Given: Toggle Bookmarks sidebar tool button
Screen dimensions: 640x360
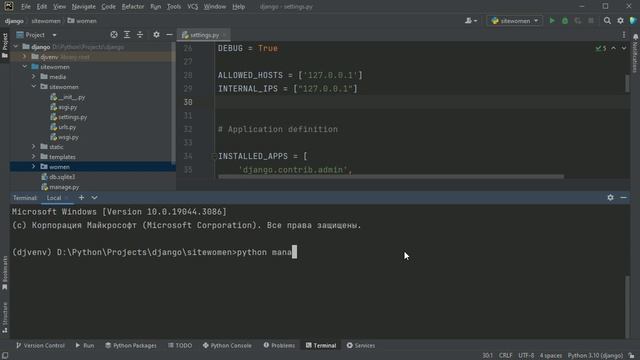Looking at the screenshot, I should coord(5,273).
